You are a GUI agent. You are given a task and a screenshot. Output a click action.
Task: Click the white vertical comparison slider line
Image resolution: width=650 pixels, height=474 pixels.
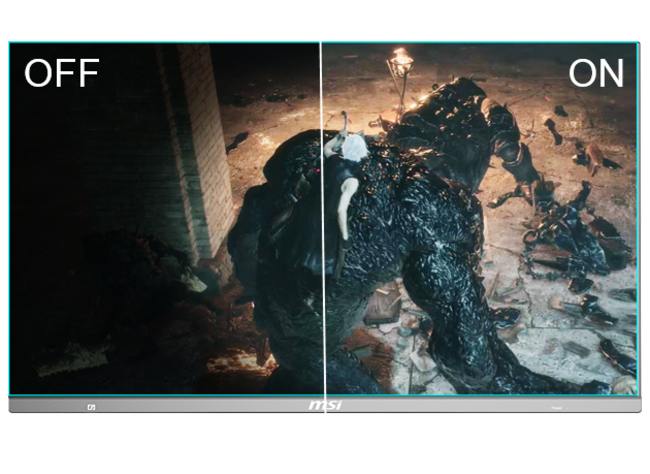pyautogui.click(x=323, y=227)
